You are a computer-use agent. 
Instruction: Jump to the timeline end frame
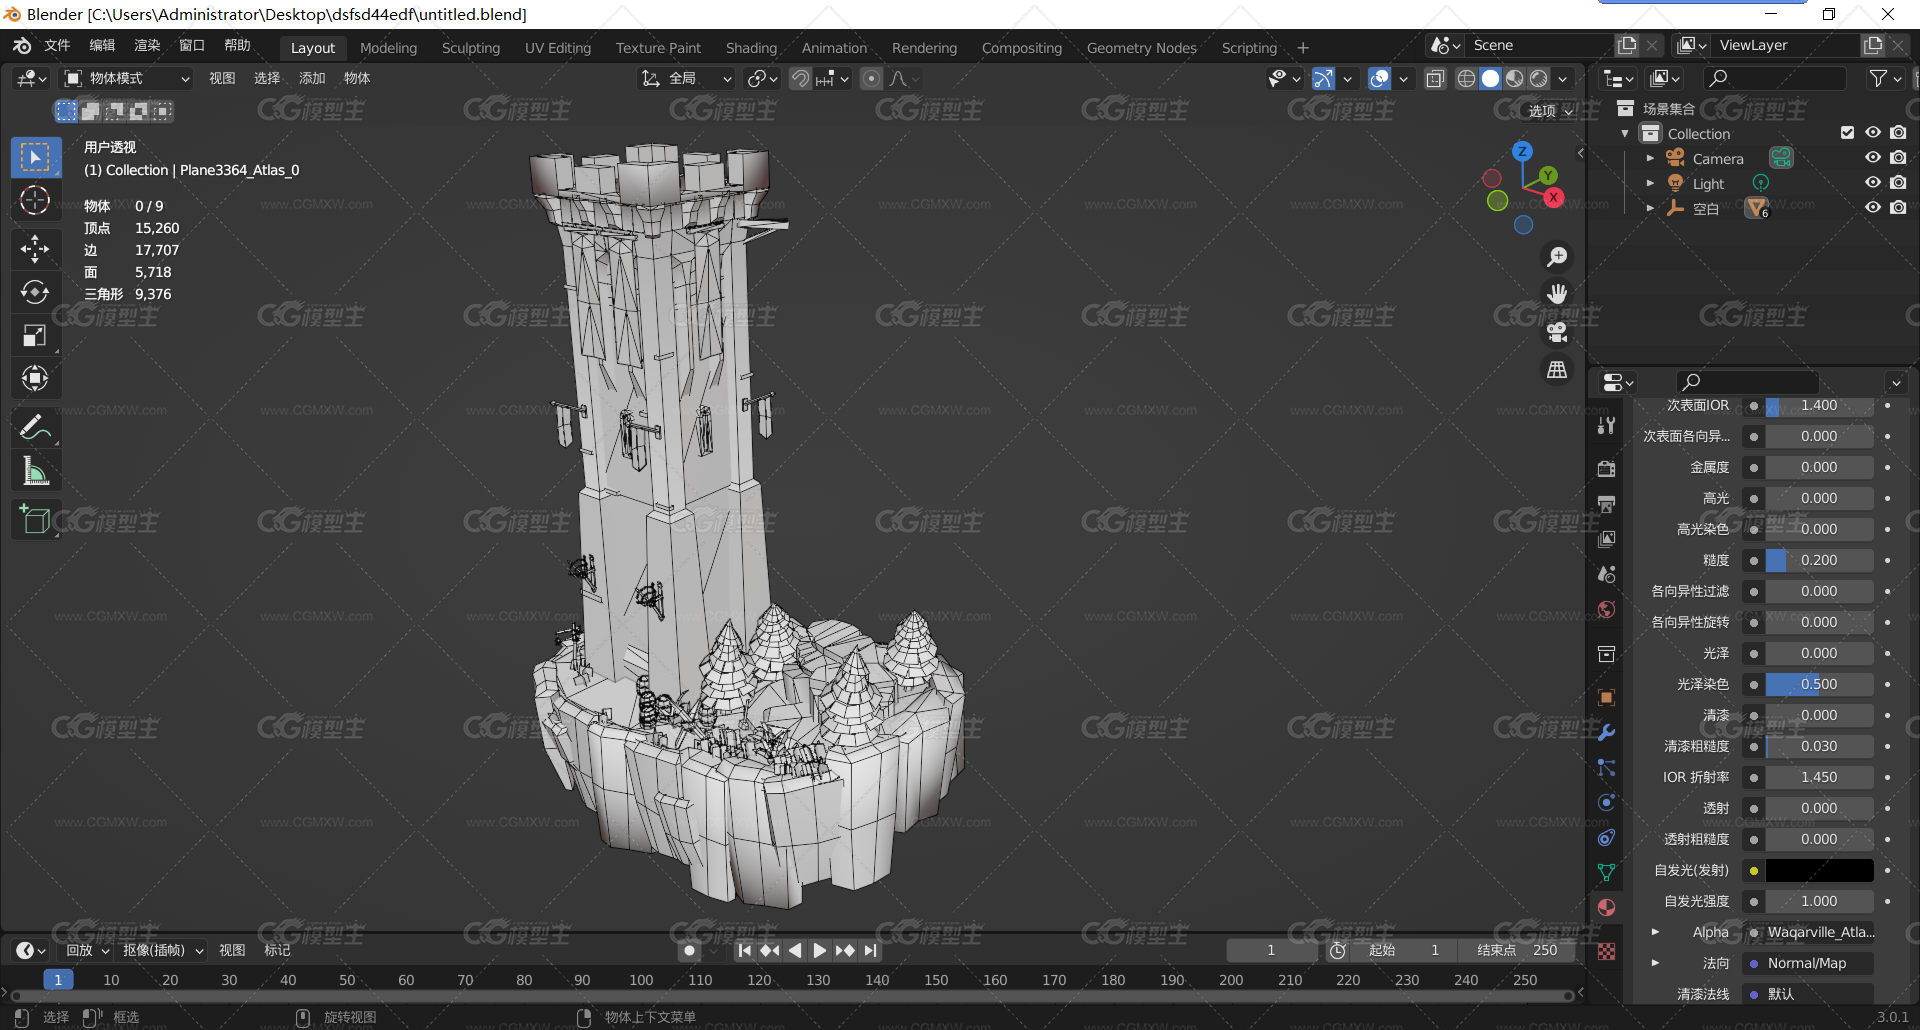870,950
